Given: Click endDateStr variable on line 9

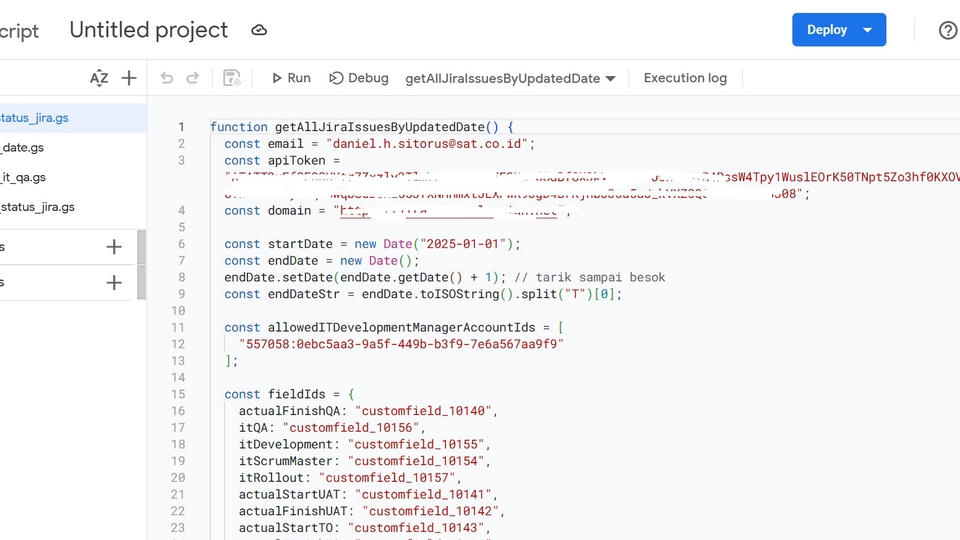Looking at the screenshot, I should [304, 294].
